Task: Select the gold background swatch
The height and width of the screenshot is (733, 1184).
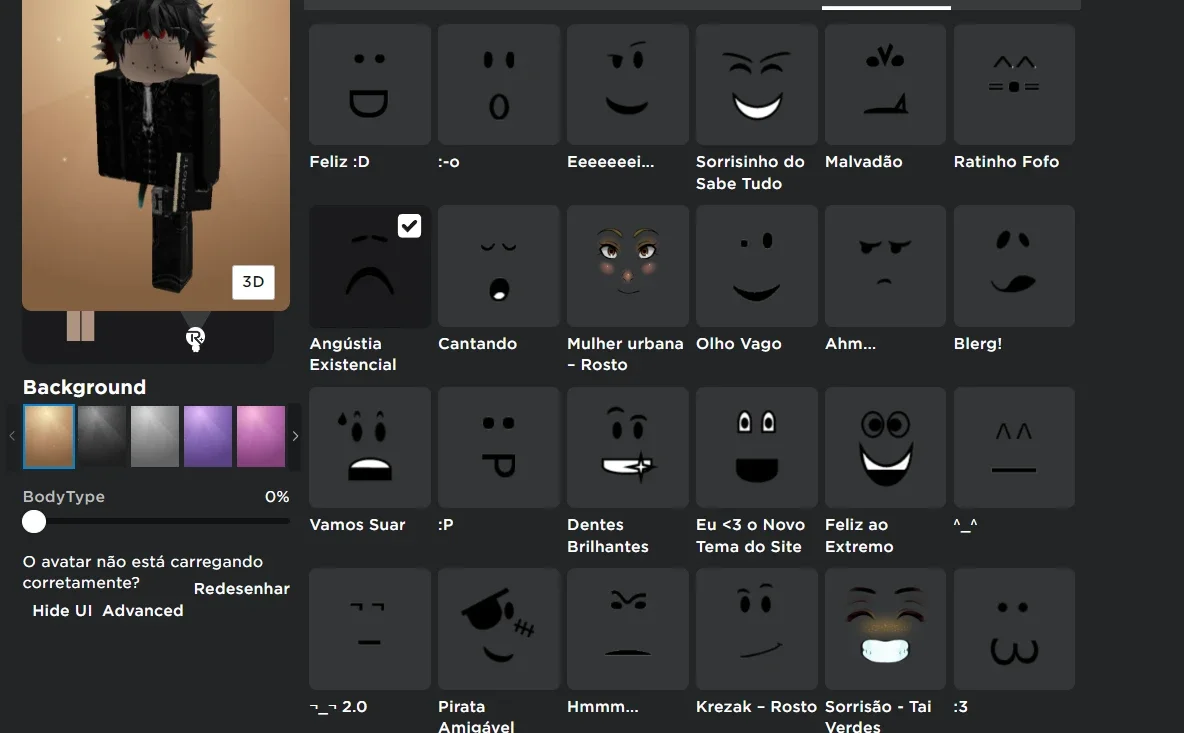Action: coord(49,436)
